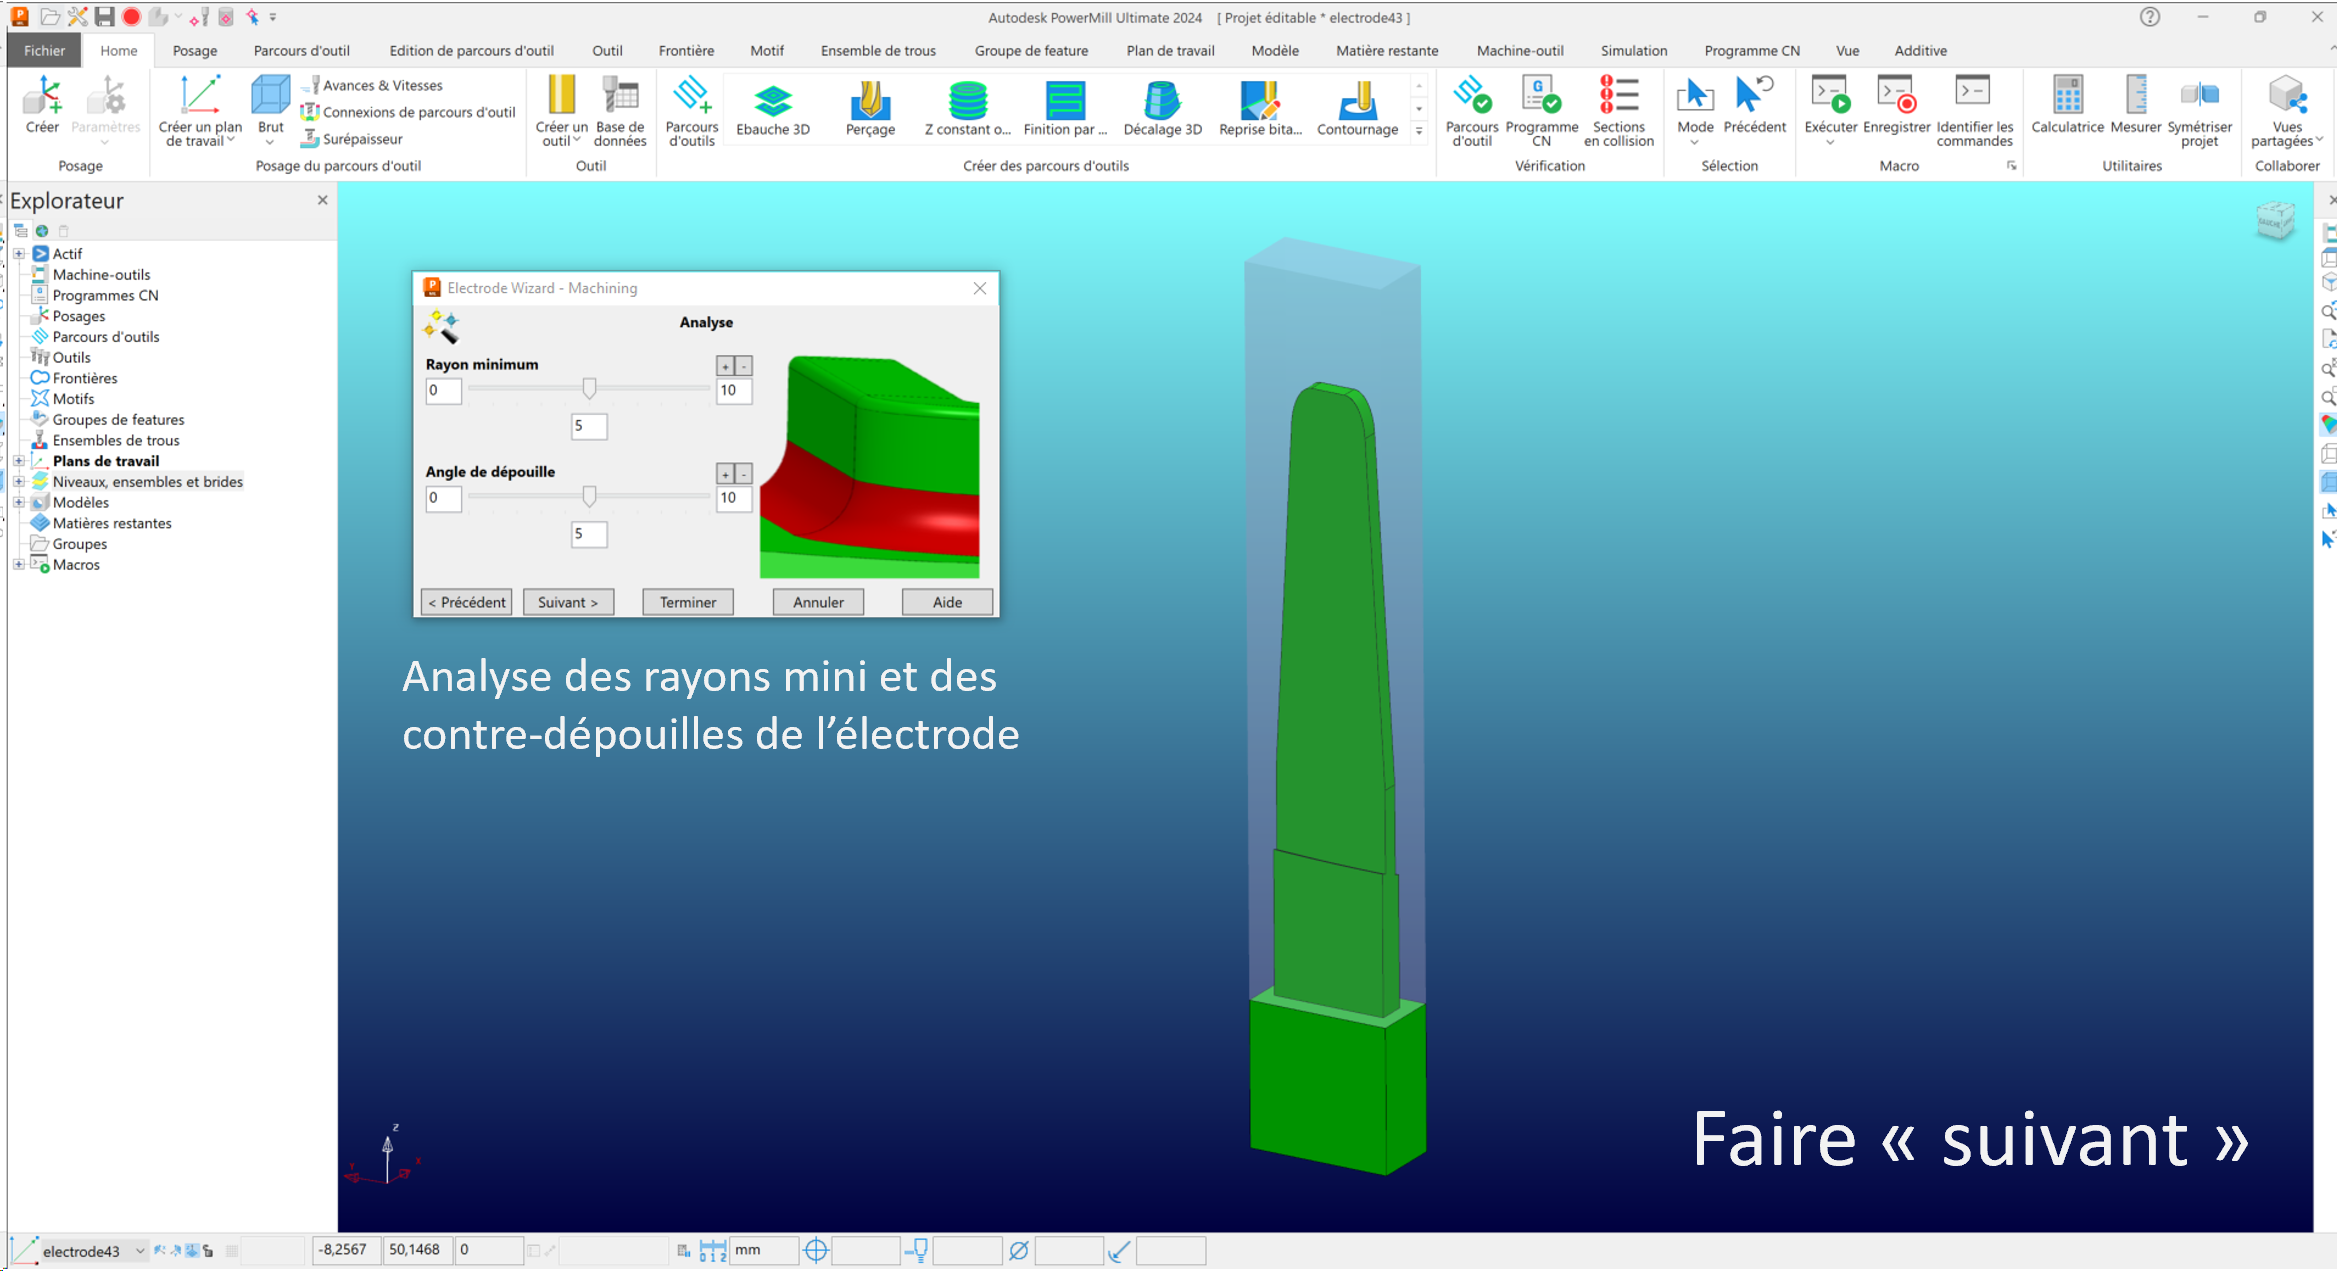This screenshot has width=2337, height=1271.
Task: Open the electrode43 workplane dropdown
Action: click(140, 1251)
